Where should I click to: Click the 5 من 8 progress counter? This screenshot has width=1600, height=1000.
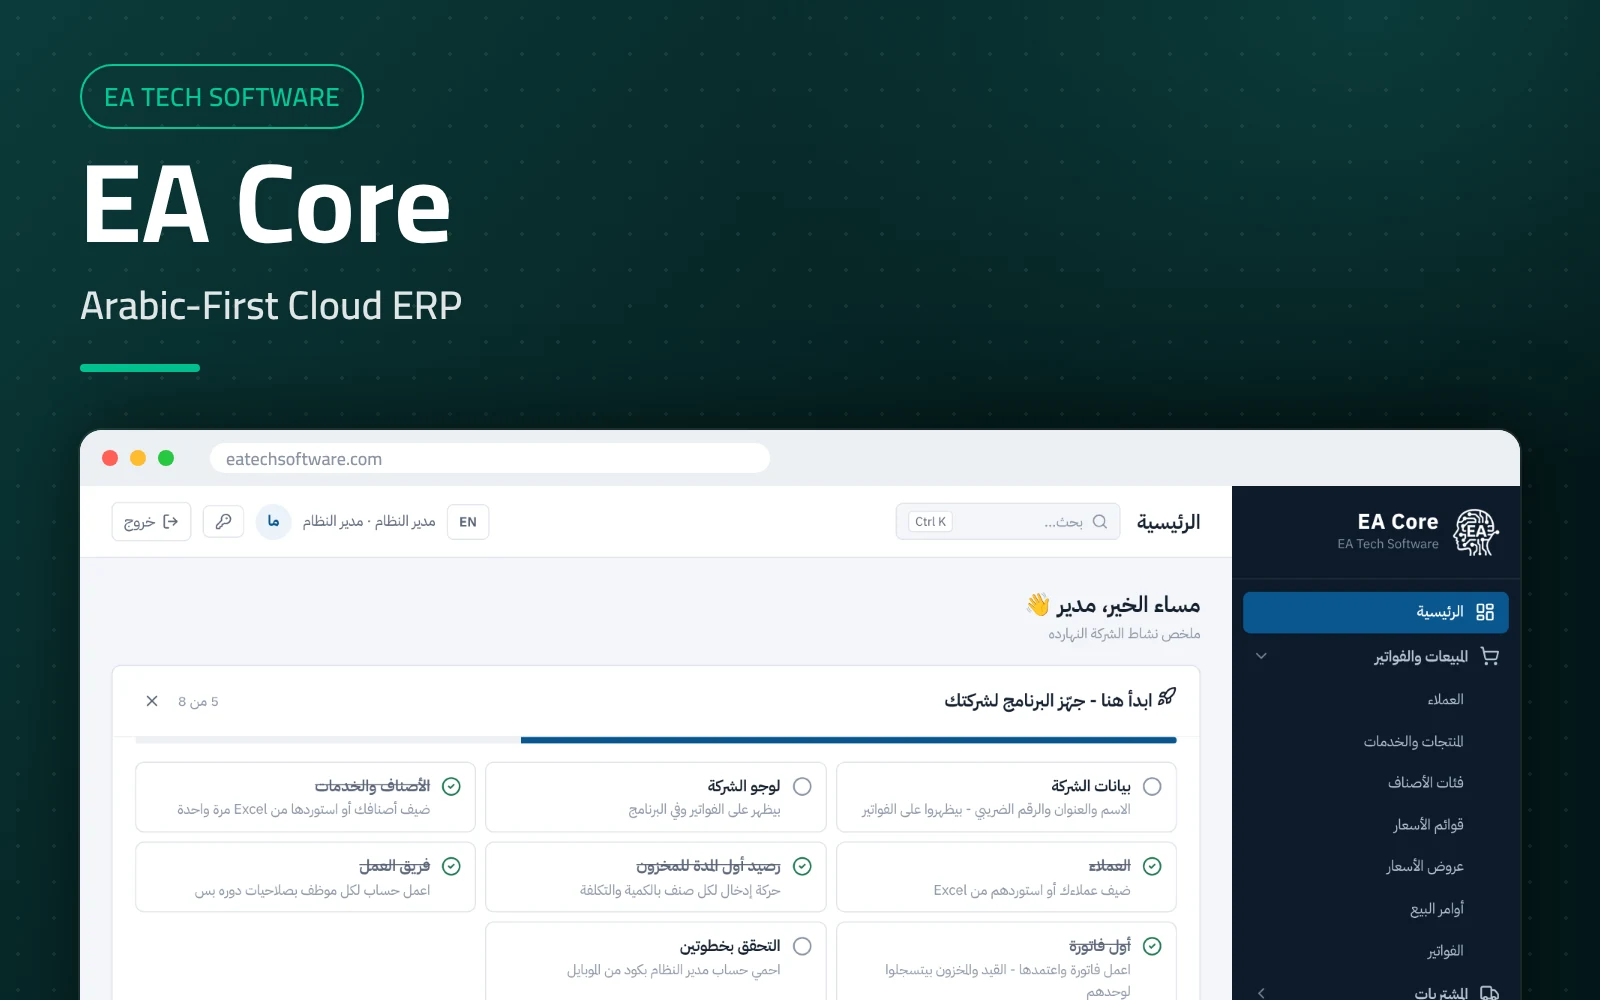coord(198,702)
